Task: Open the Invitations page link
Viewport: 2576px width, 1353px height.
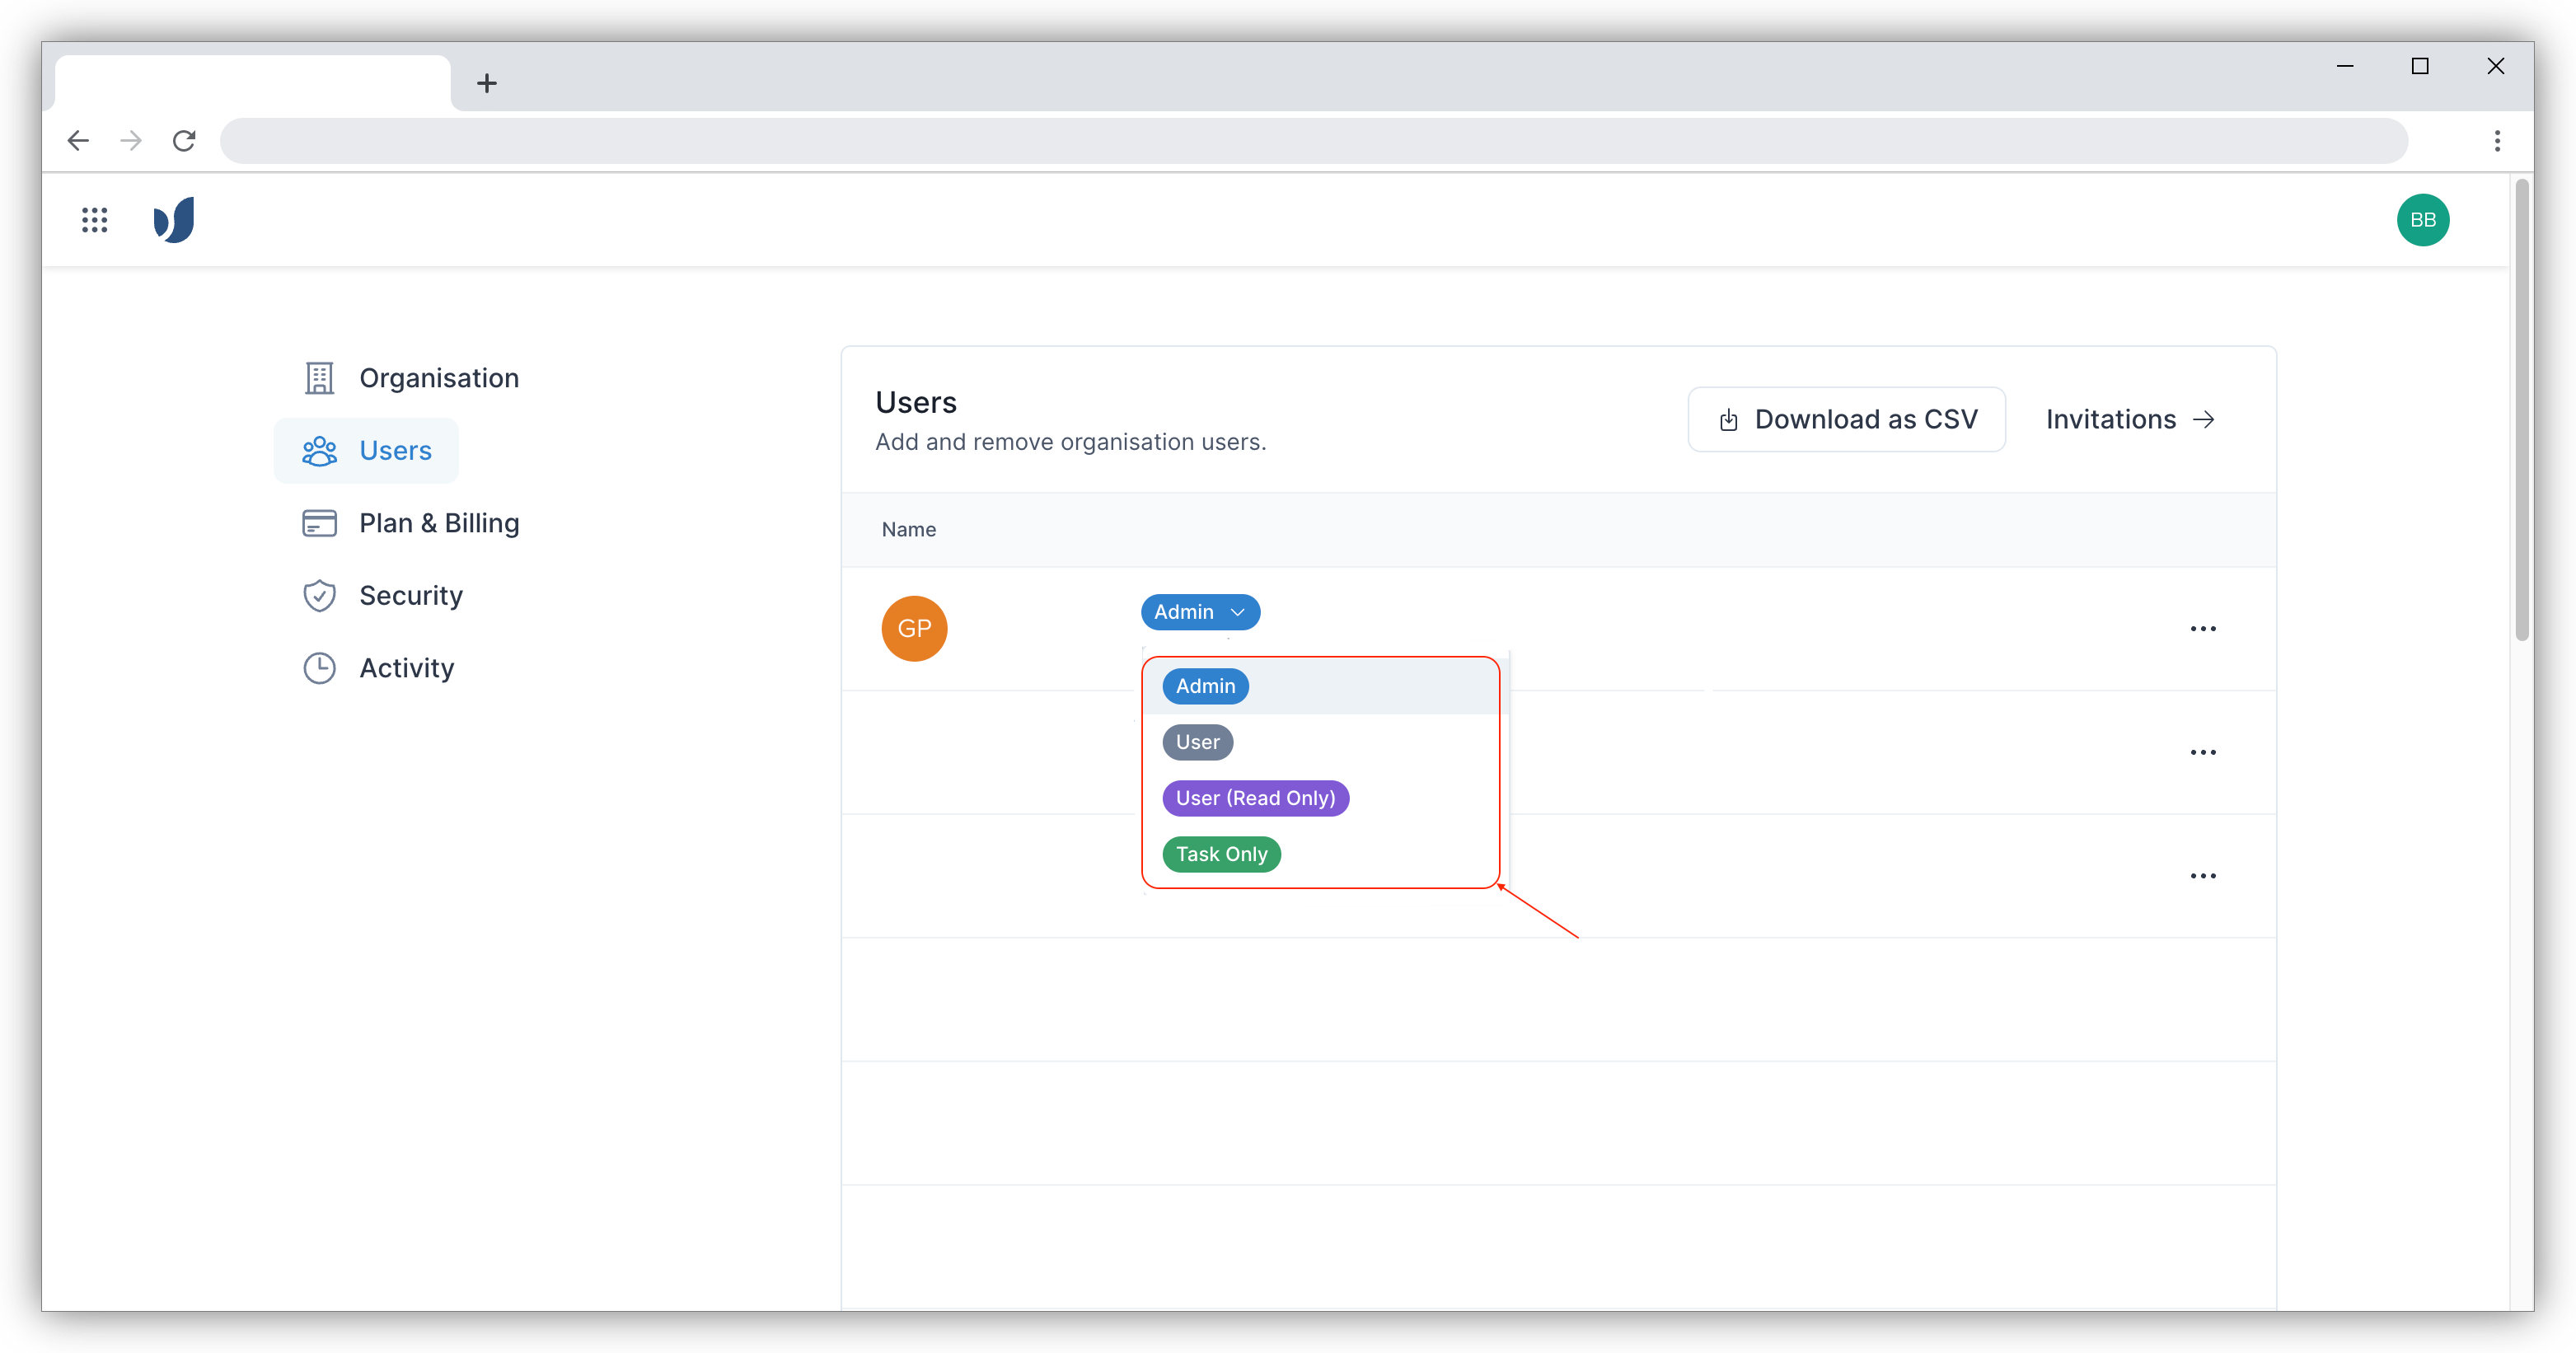Action: [2130, 419]
